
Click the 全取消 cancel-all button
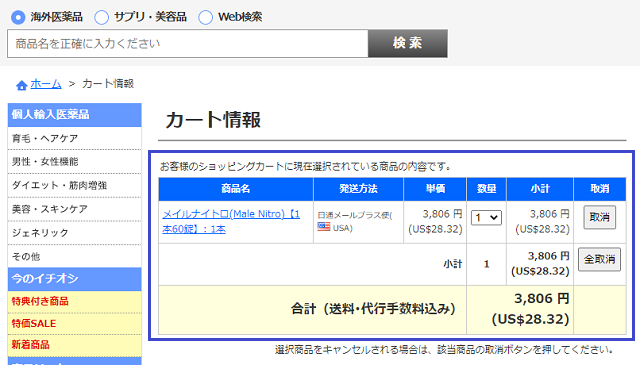tap(599, 259)
